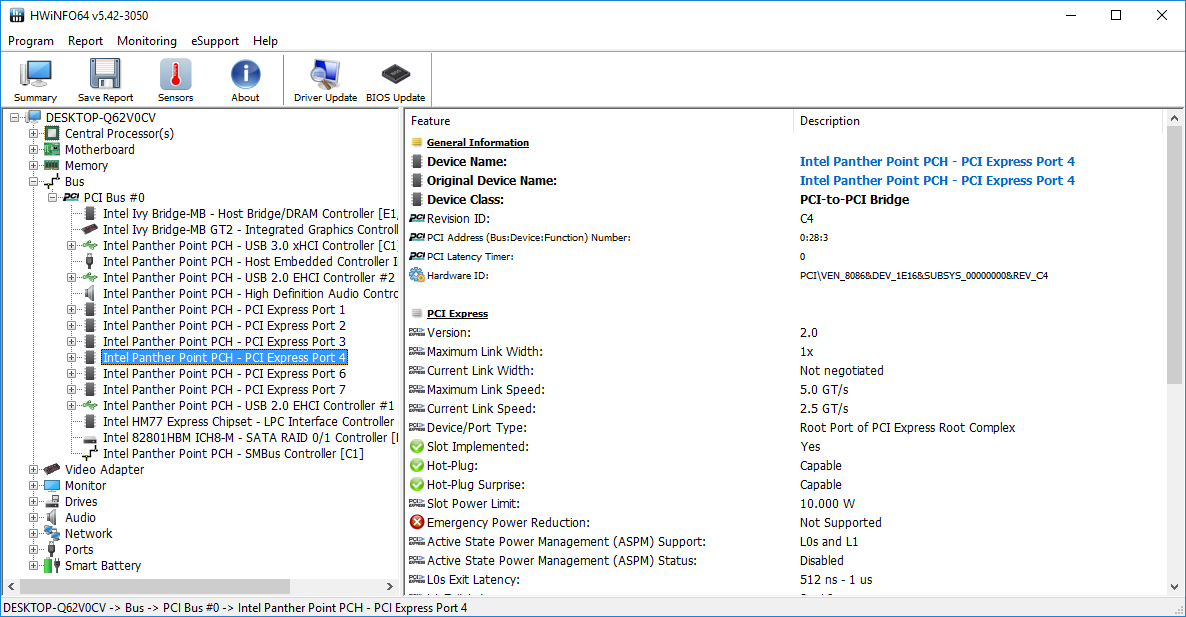
Task: Expand the Video Adapter node
Action: click(33, 470)
